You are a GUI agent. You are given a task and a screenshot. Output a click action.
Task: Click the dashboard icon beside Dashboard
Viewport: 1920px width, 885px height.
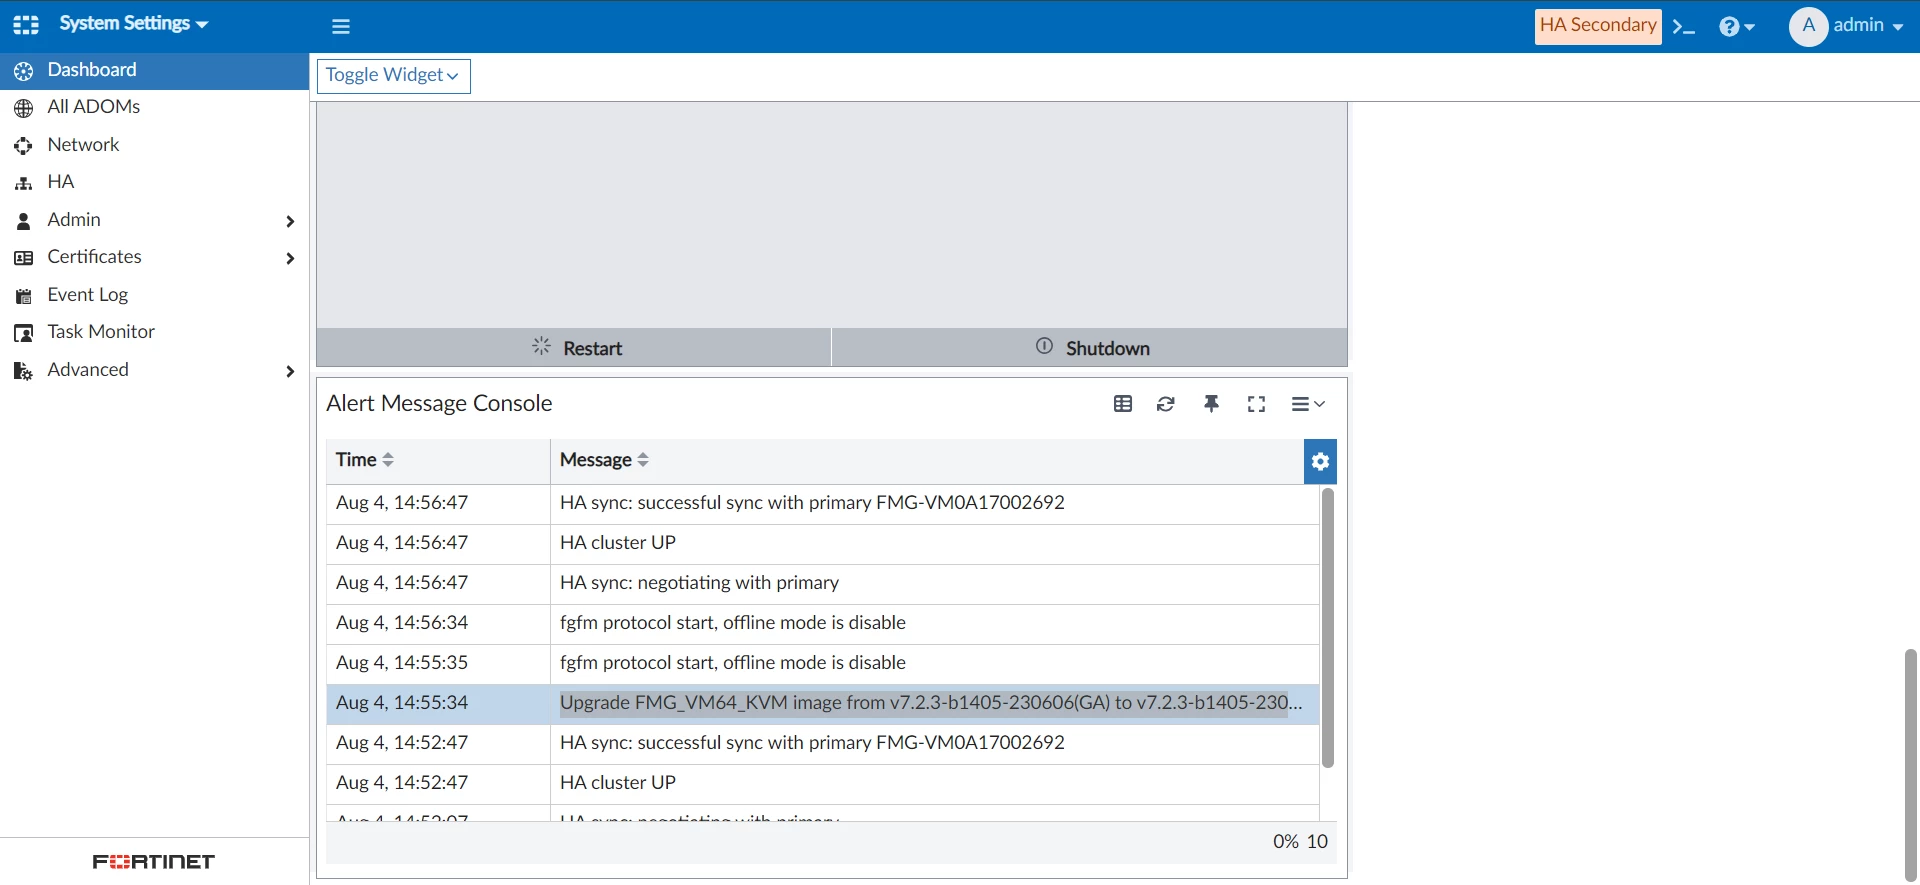click(24, 71)
